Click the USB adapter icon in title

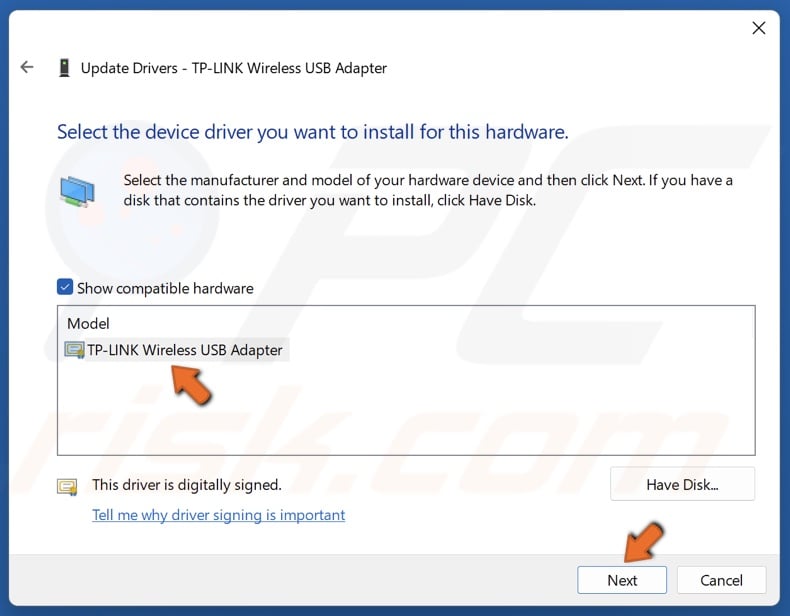click(64, 67)
